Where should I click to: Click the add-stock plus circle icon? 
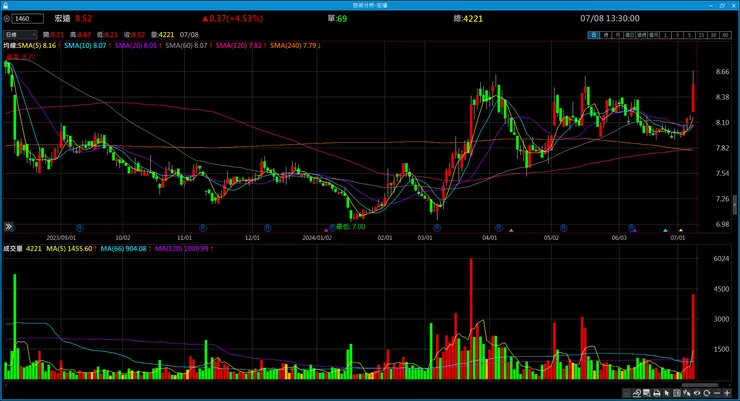tap(7, 19)
